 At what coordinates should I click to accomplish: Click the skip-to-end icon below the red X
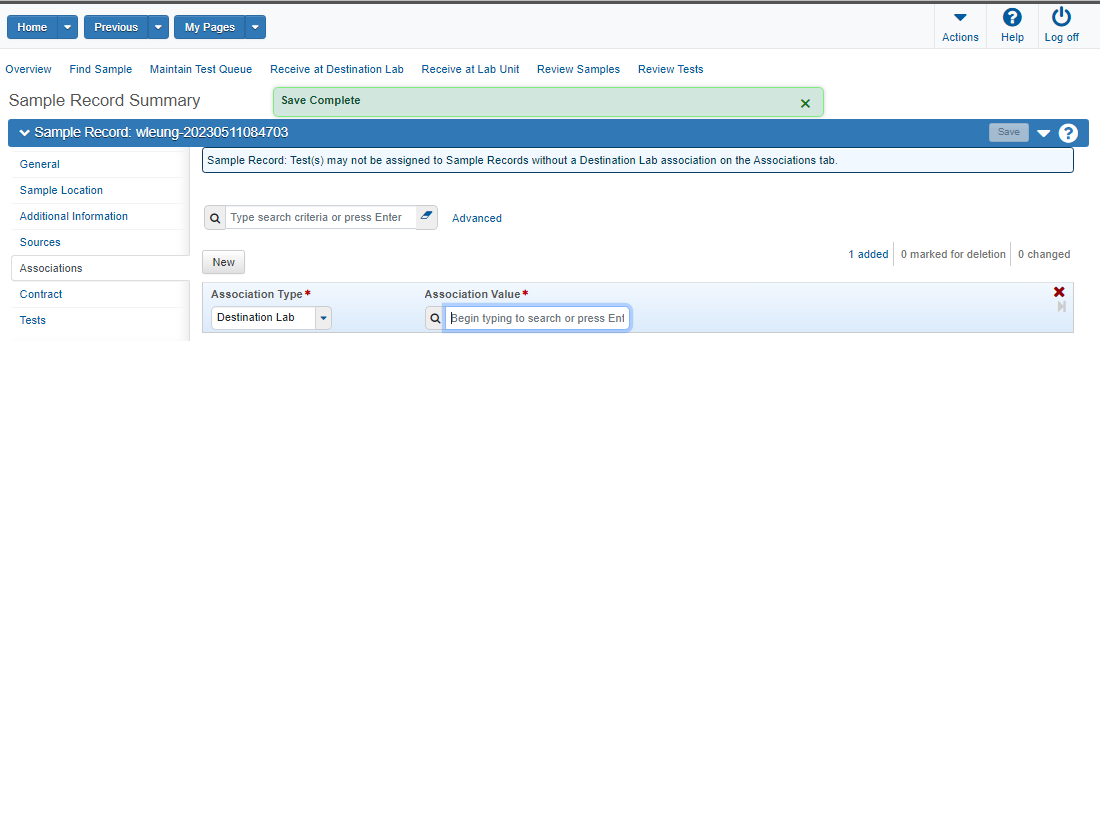(1061, 307)
